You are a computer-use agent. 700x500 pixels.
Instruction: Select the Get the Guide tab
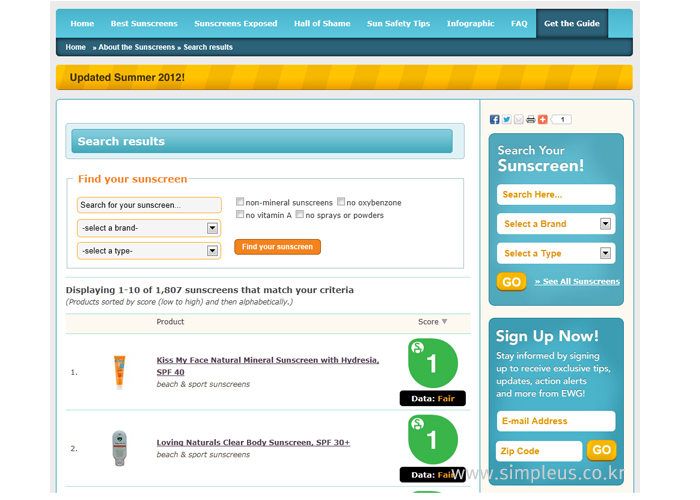[571, 24]
